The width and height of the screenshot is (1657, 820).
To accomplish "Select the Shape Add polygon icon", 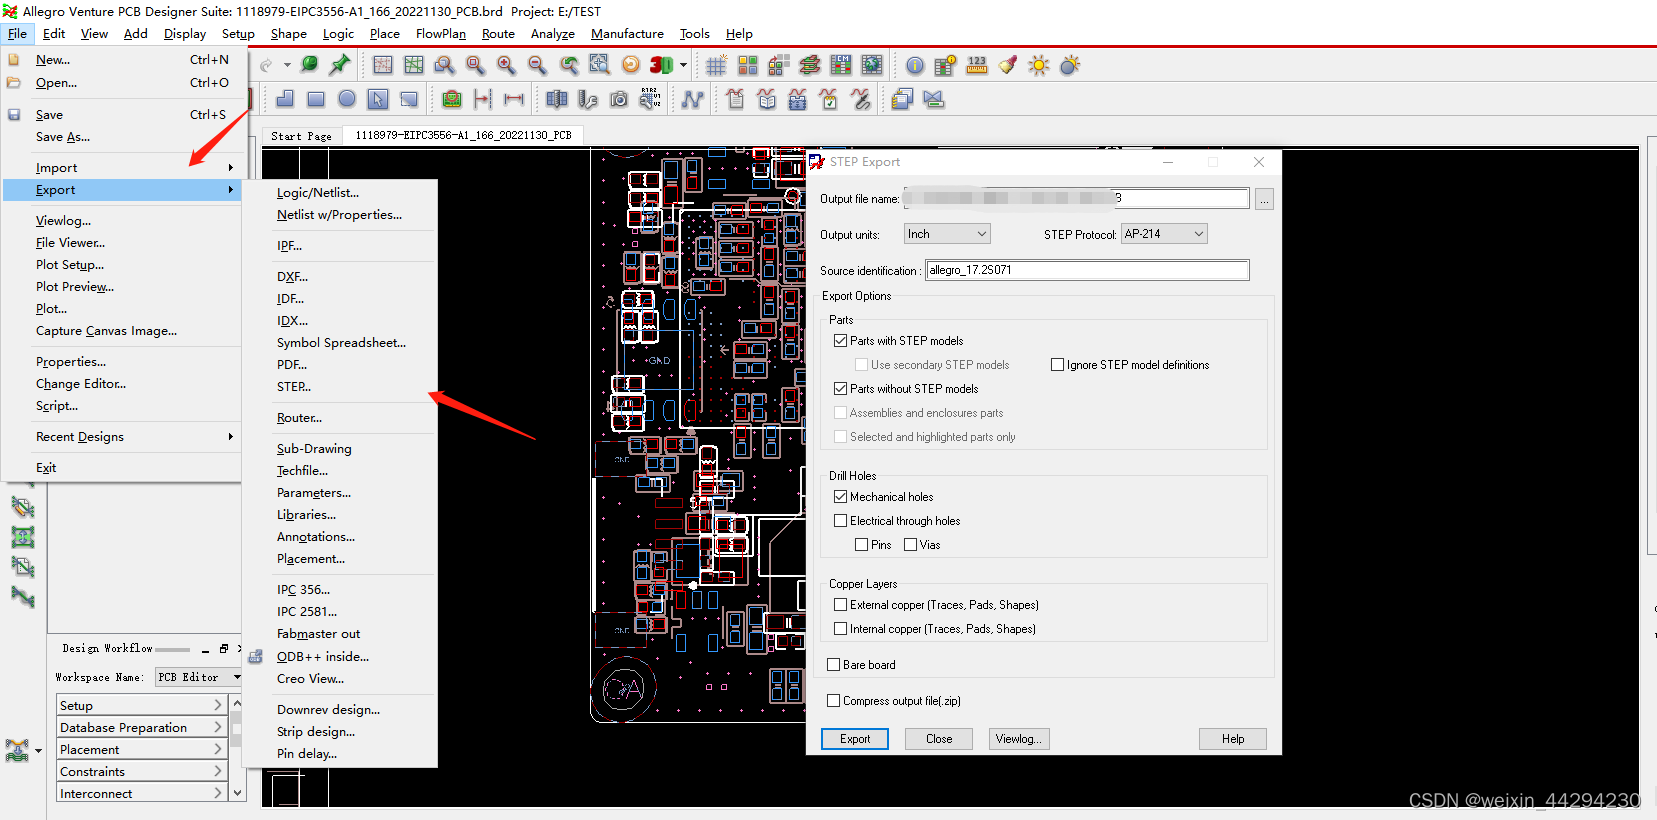I will click(x=285, y=99).
